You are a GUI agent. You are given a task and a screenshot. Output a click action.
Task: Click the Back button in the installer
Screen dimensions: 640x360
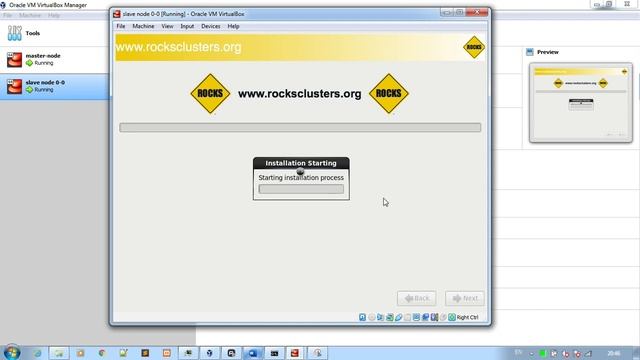[x=417, y=298]
